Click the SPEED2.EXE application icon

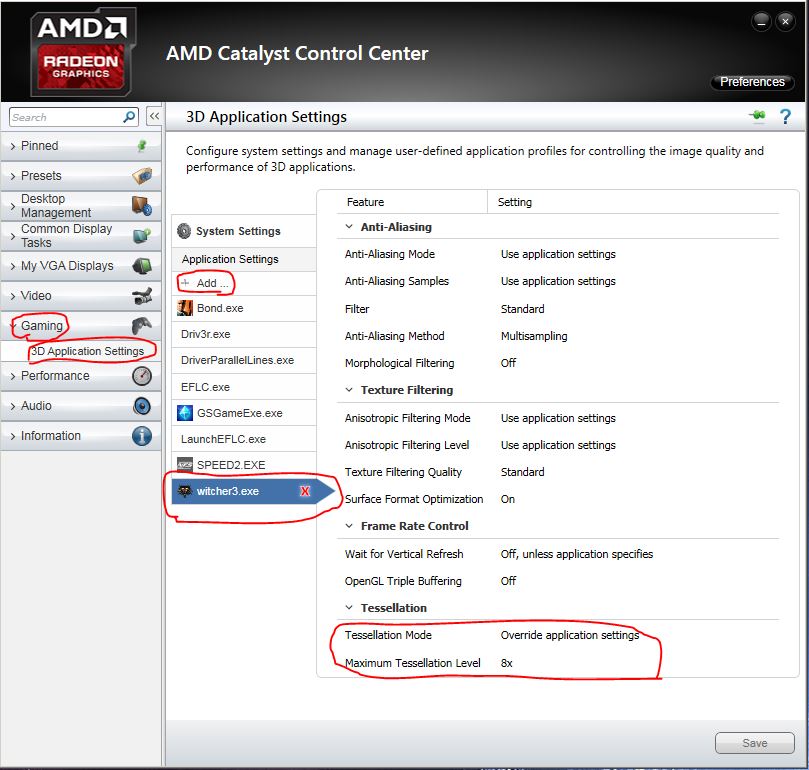pos(185,464)
